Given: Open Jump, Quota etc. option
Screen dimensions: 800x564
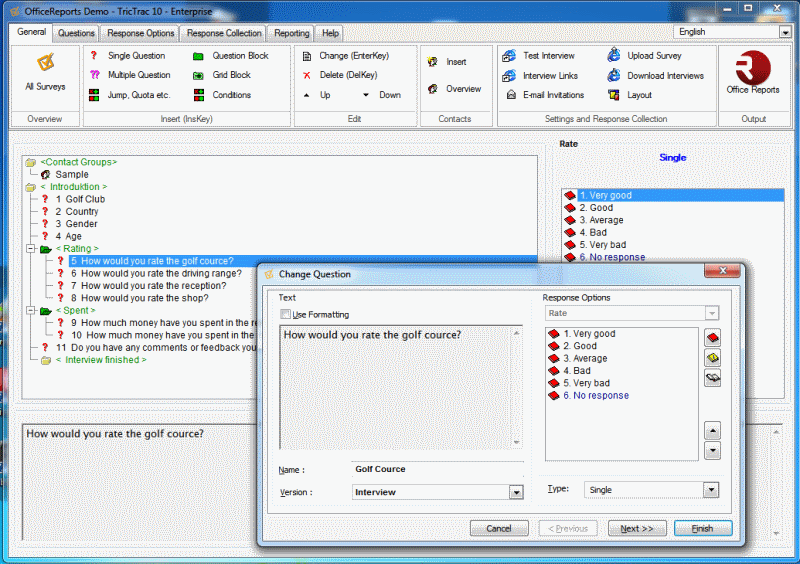Looking at the screenshot, I should [130, 95].
